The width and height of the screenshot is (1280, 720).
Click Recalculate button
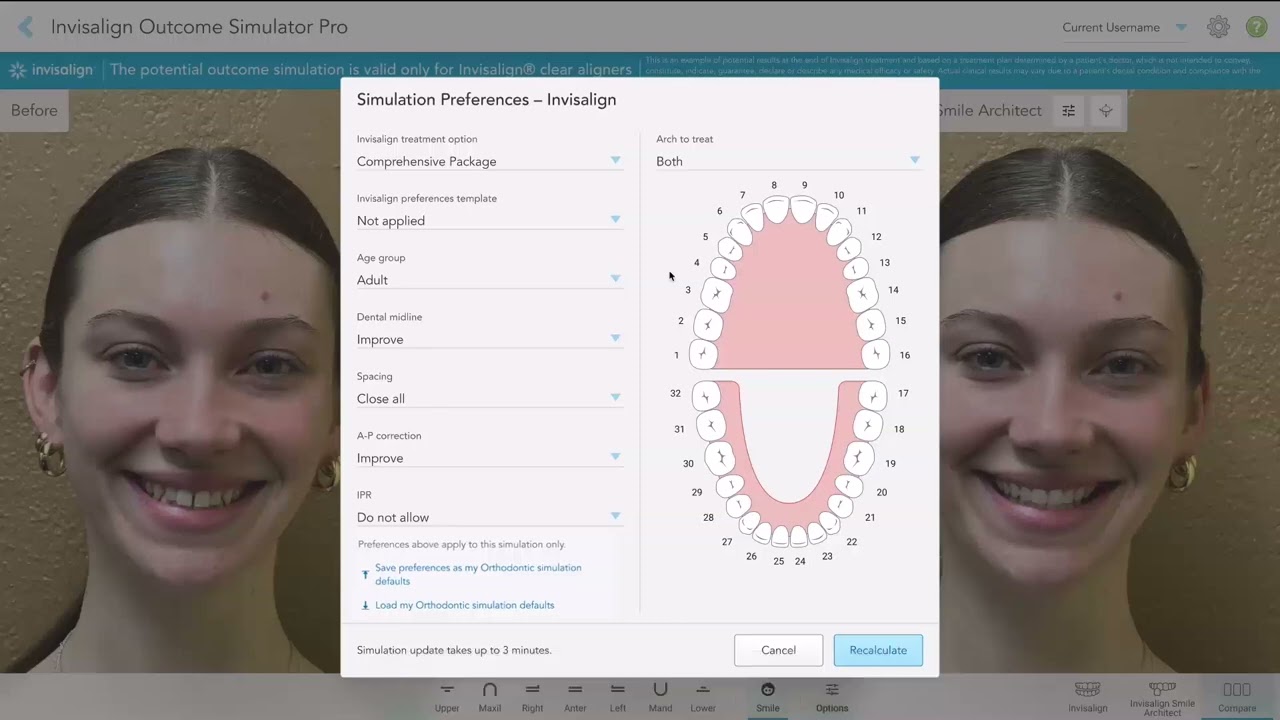(x=878, y=650)
